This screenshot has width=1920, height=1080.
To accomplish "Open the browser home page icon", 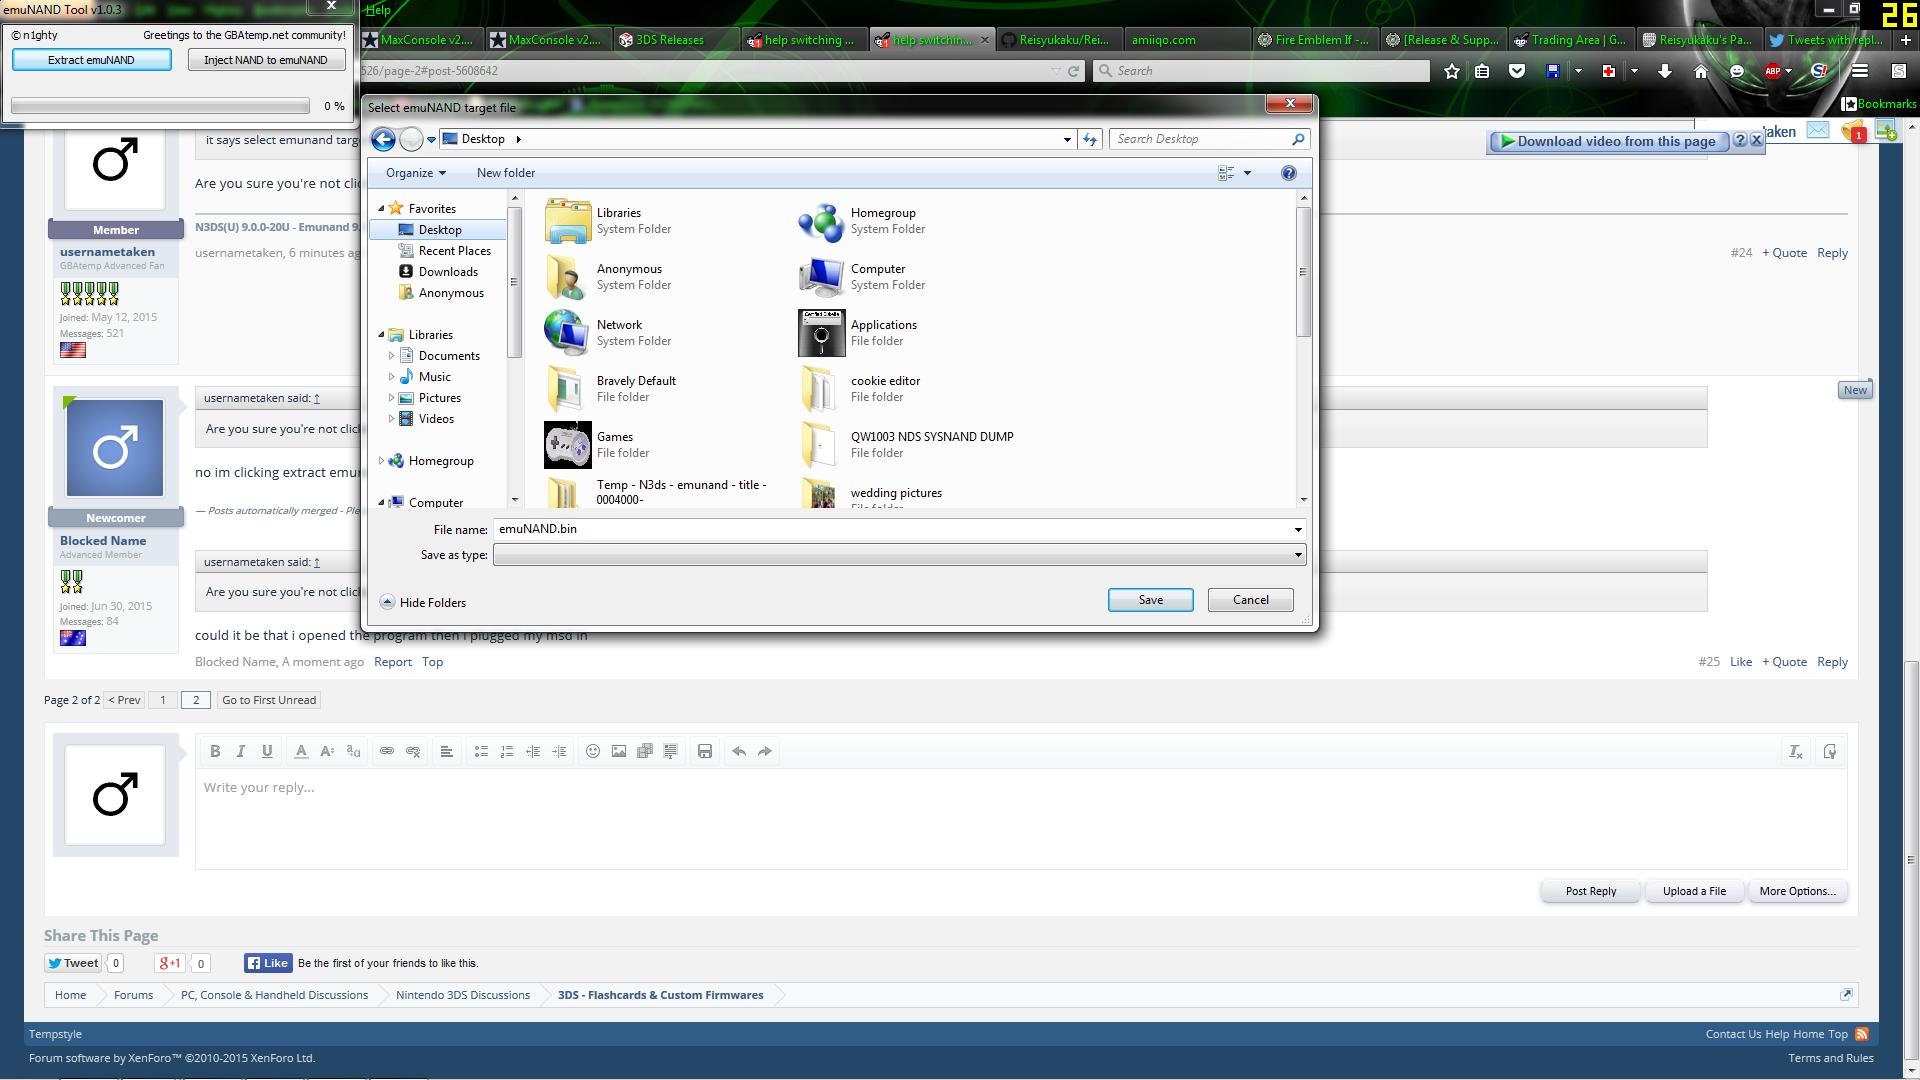I will (1701, 71).
